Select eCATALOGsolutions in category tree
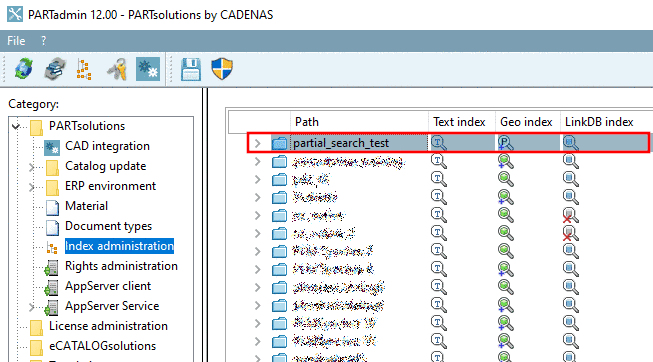653x362 pixels. point(102,346)
